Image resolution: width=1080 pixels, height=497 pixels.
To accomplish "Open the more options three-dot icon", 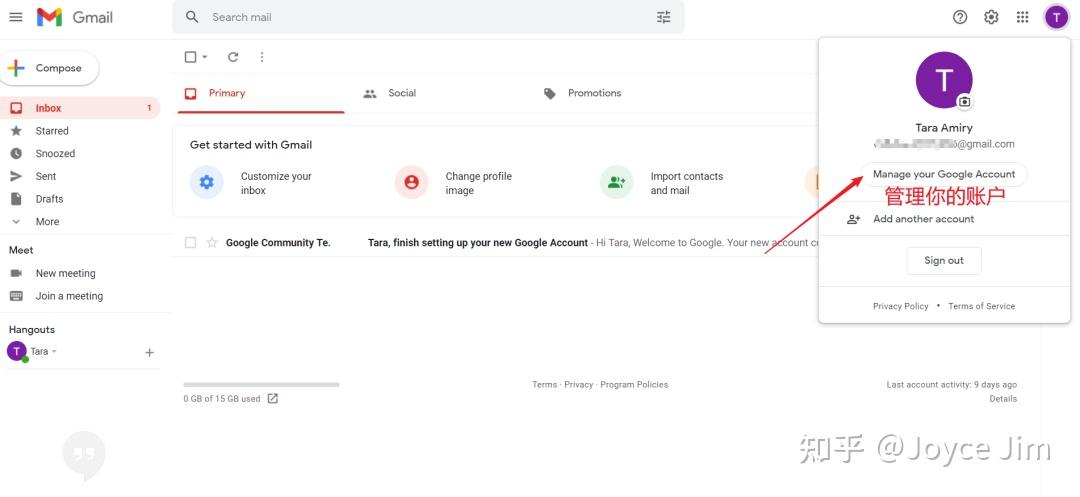I will (262, 57).
